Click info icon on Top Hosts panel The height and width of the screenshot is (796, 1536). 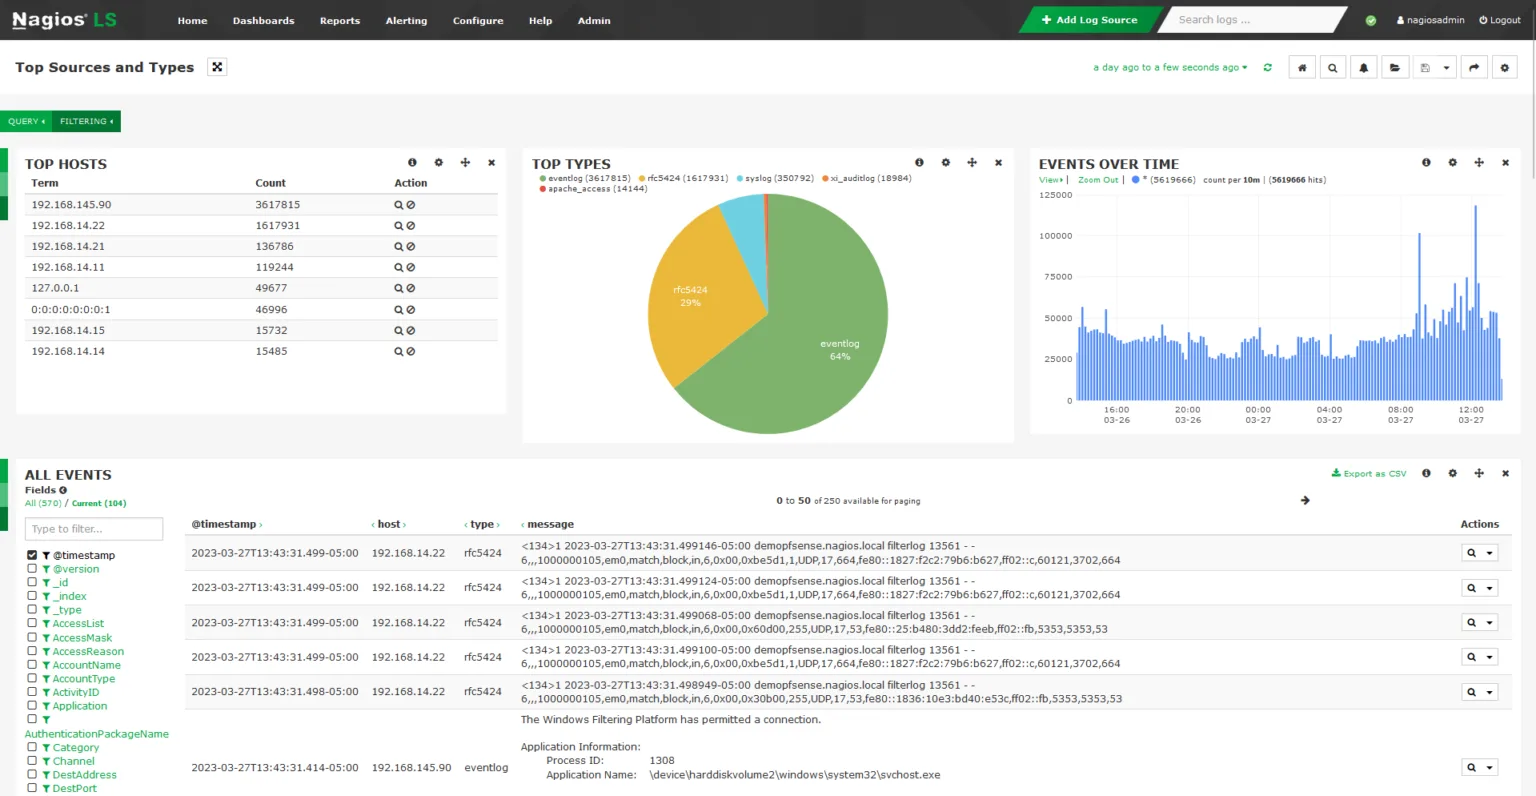(x=412, y=162)
